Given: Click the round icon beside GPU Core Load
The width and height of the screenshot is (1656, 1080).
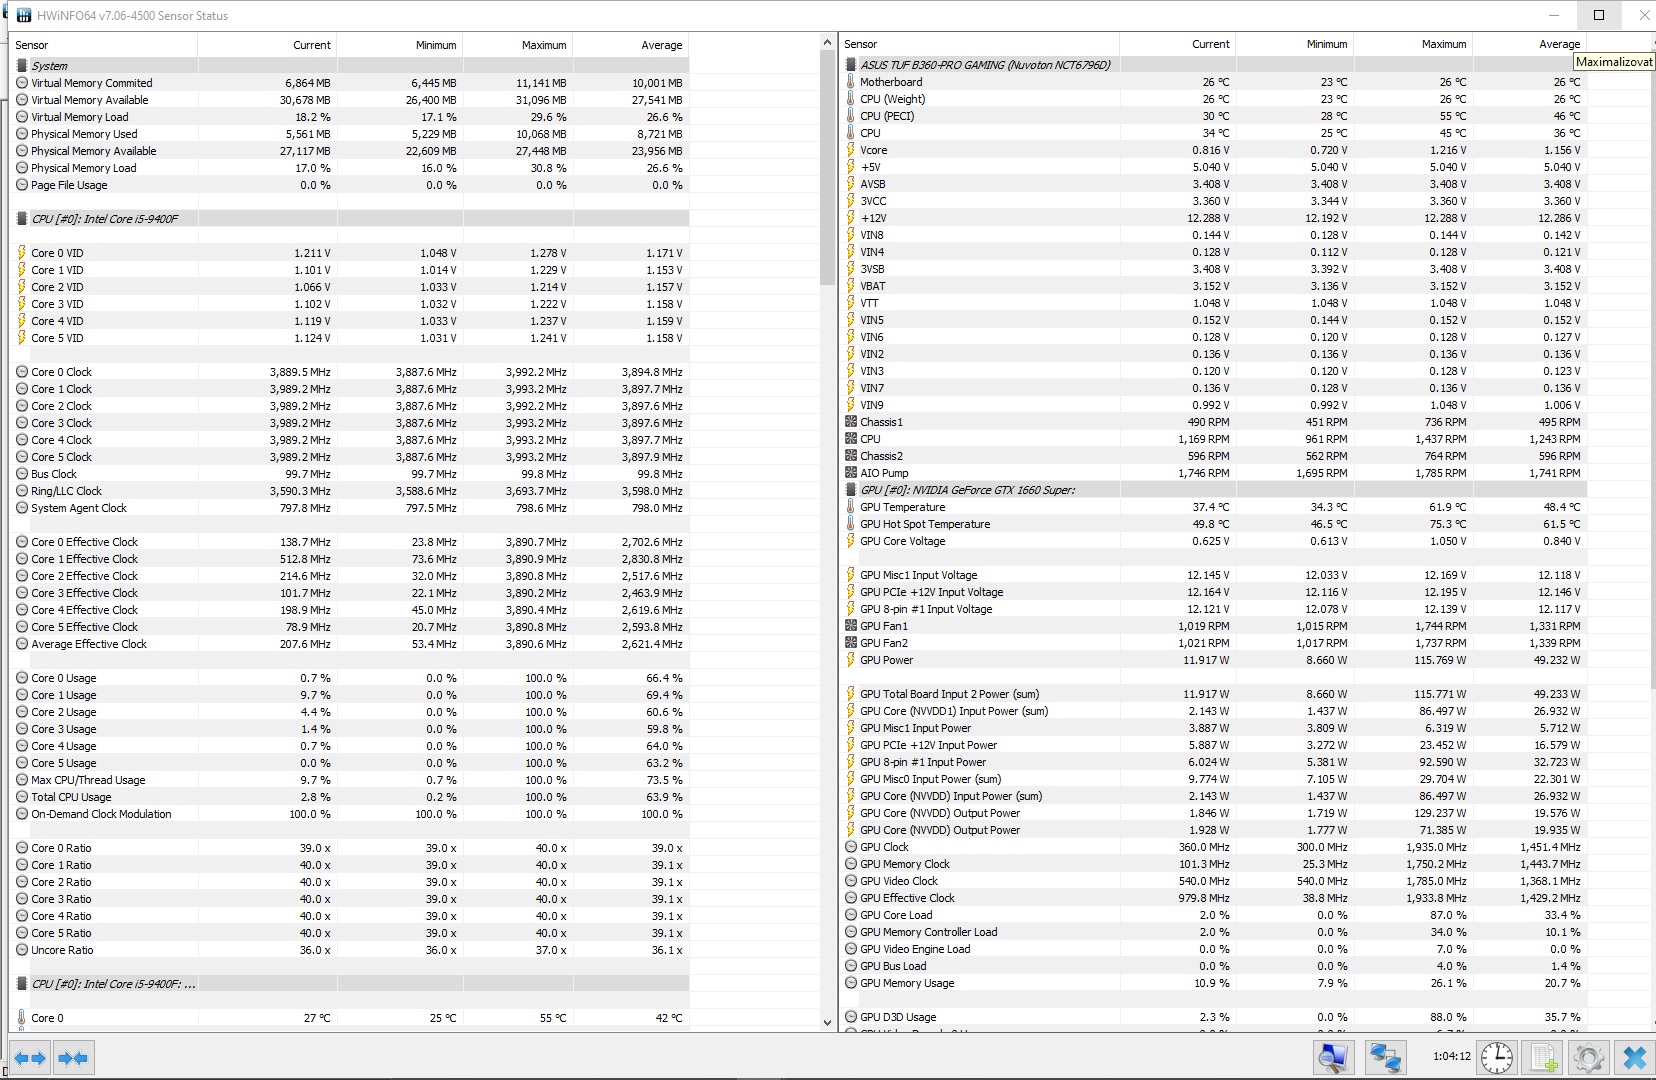Looking at the screenshot, I should click(851, 915).
